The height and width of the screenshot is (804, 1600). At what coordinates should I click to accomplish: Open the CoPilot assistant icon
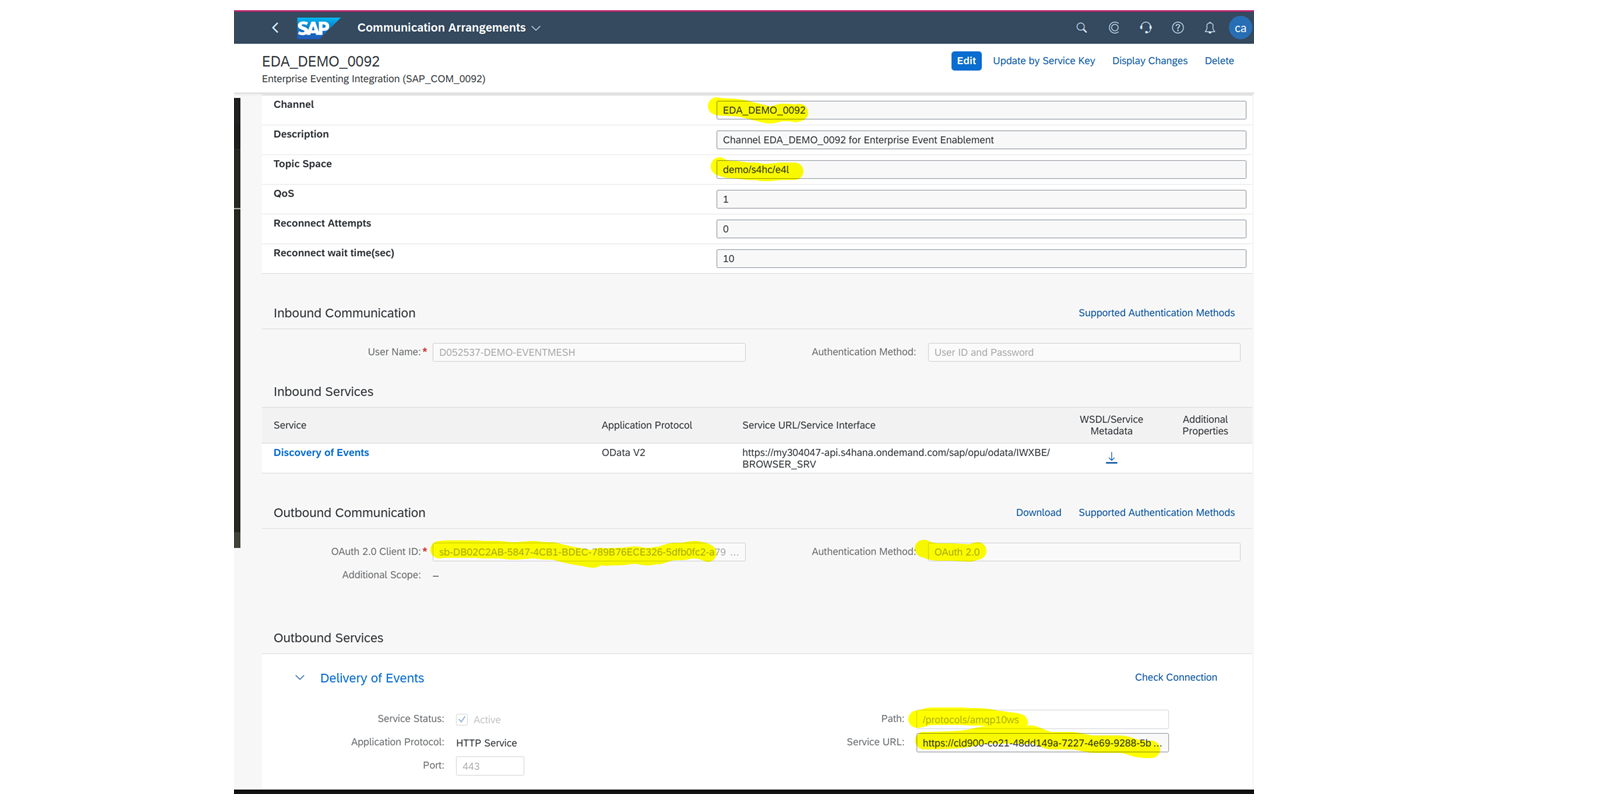point(1113,28)
